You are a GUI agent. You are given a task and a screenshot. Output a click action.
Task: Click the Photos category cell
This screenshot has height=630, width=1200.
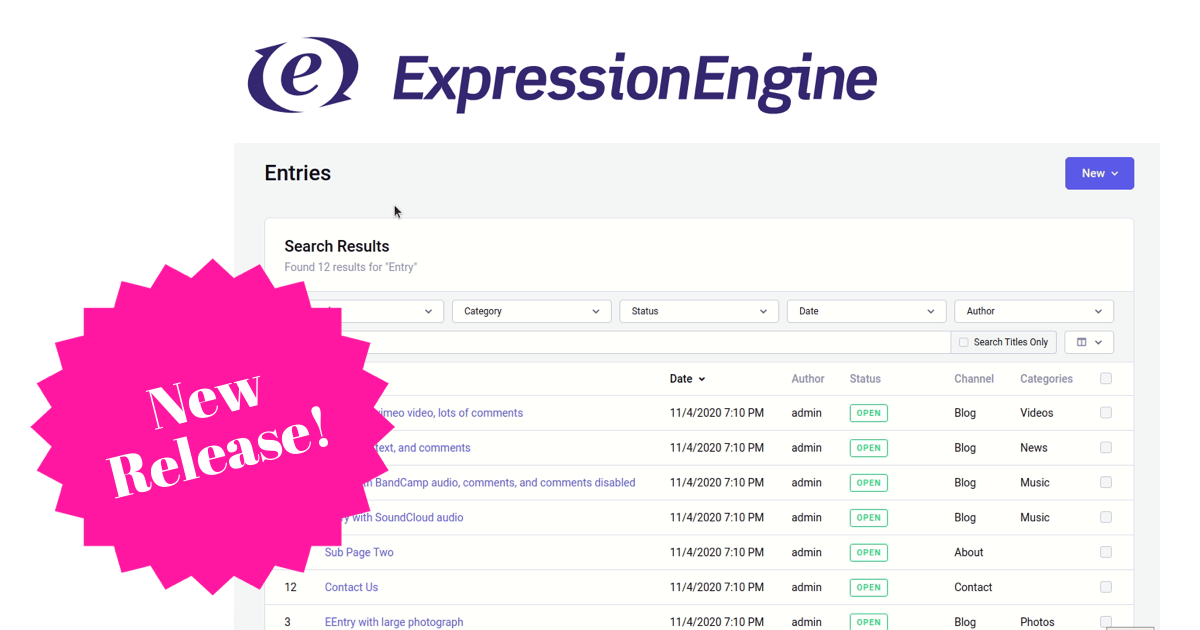click(1037, 622)
